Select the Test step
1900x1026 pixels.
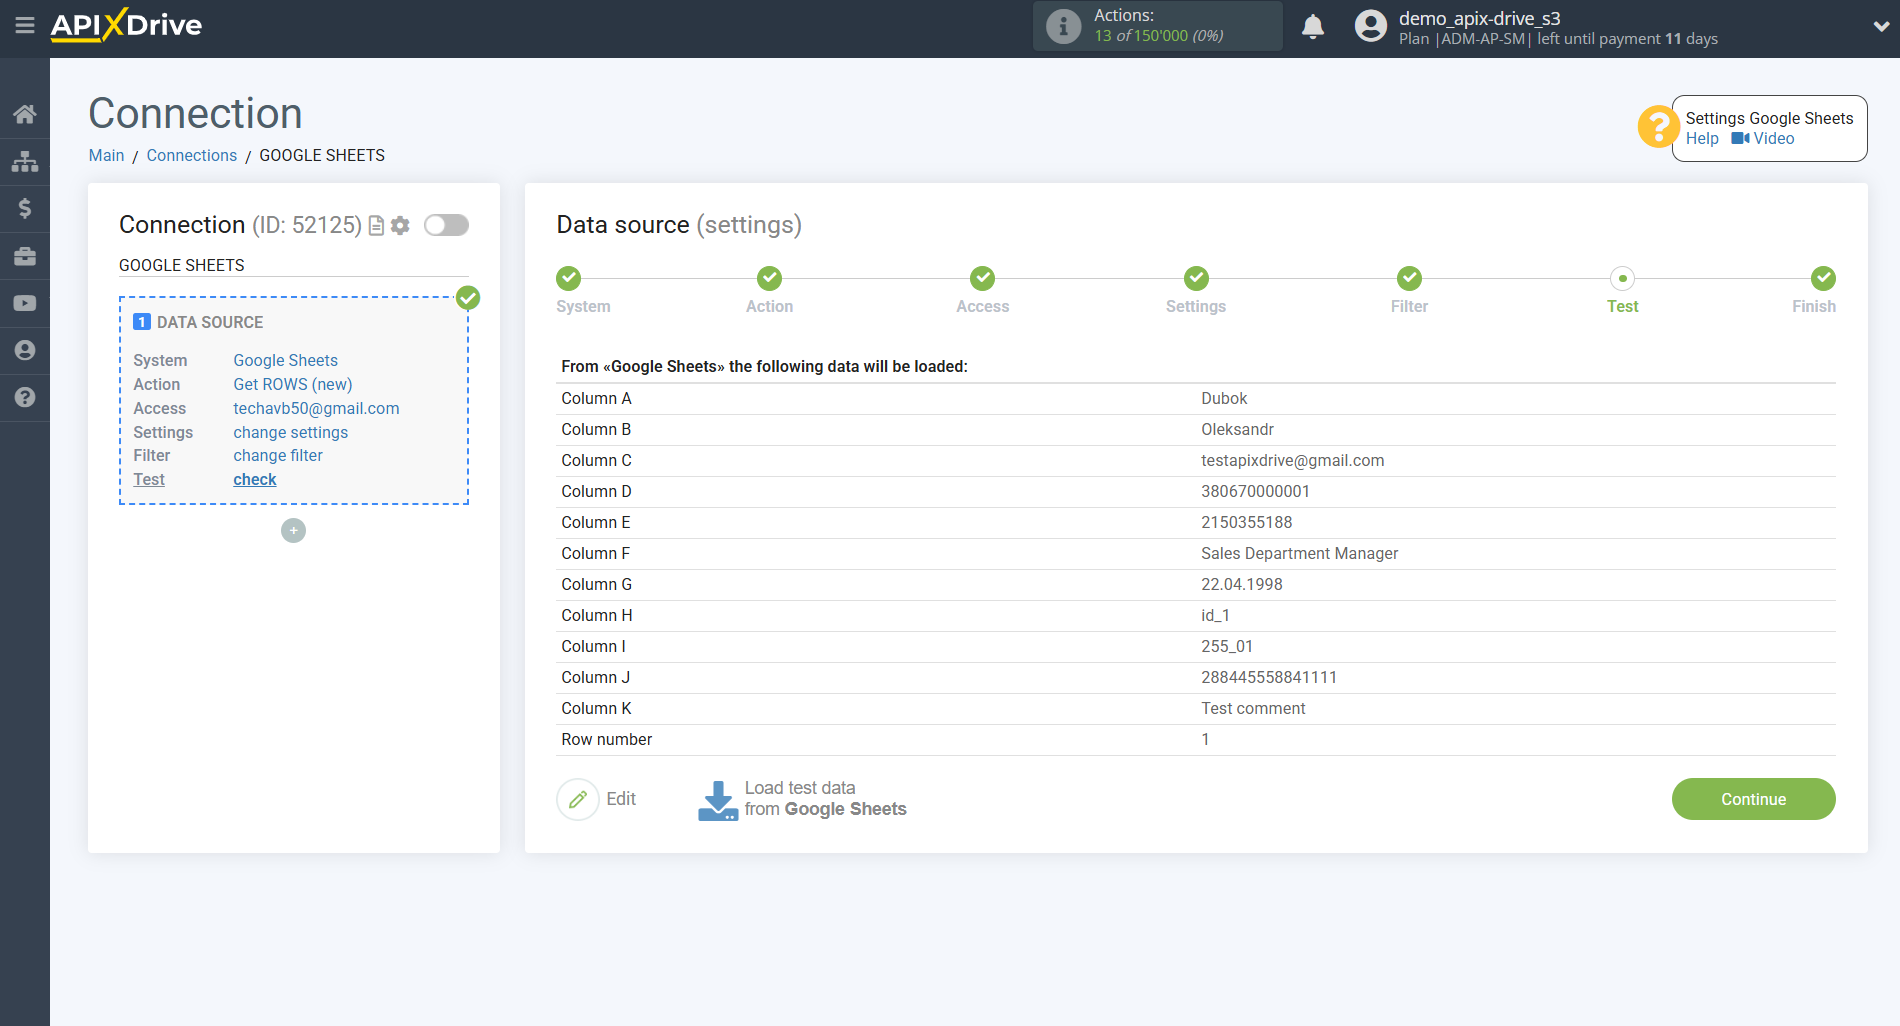pos(1622,278)
